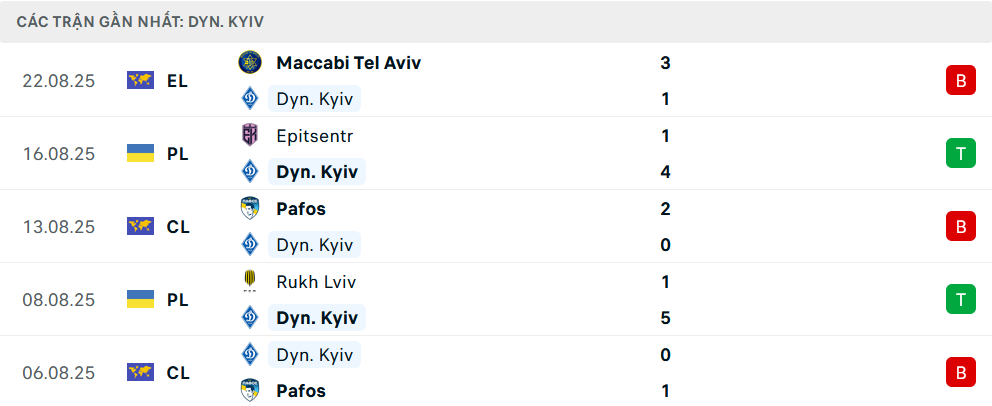Select the EL competition label
Viewport: 992px width, 406px height.
(x=177, y=81)
